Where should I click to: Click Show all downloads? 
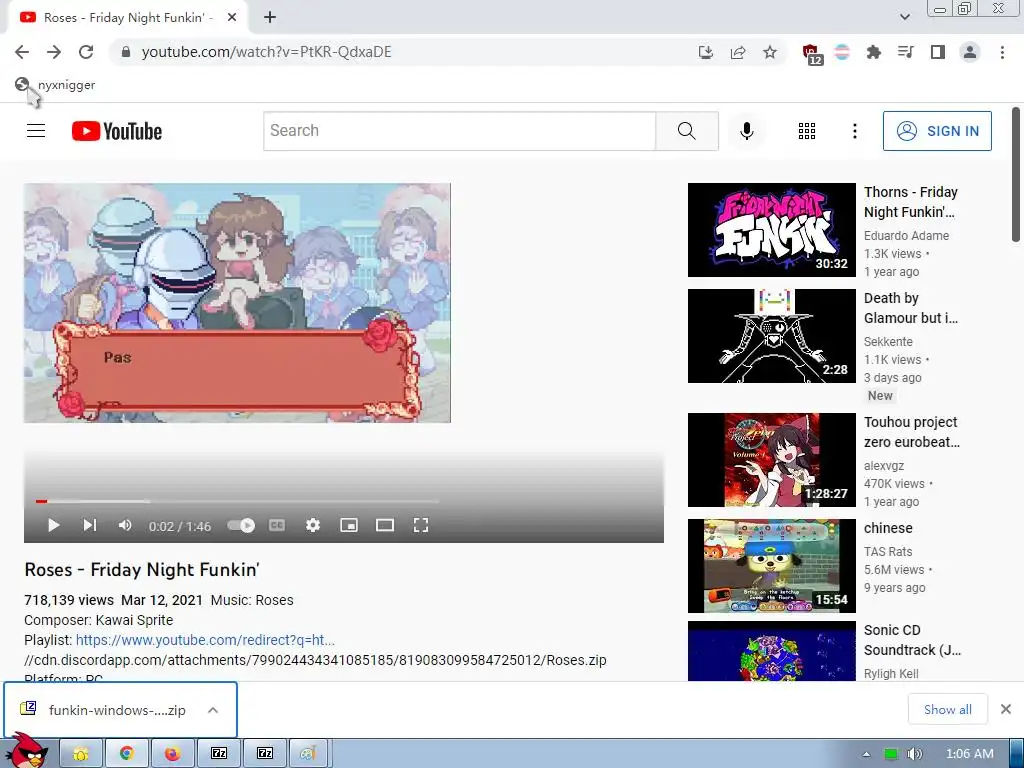click(x=948, y=709)
